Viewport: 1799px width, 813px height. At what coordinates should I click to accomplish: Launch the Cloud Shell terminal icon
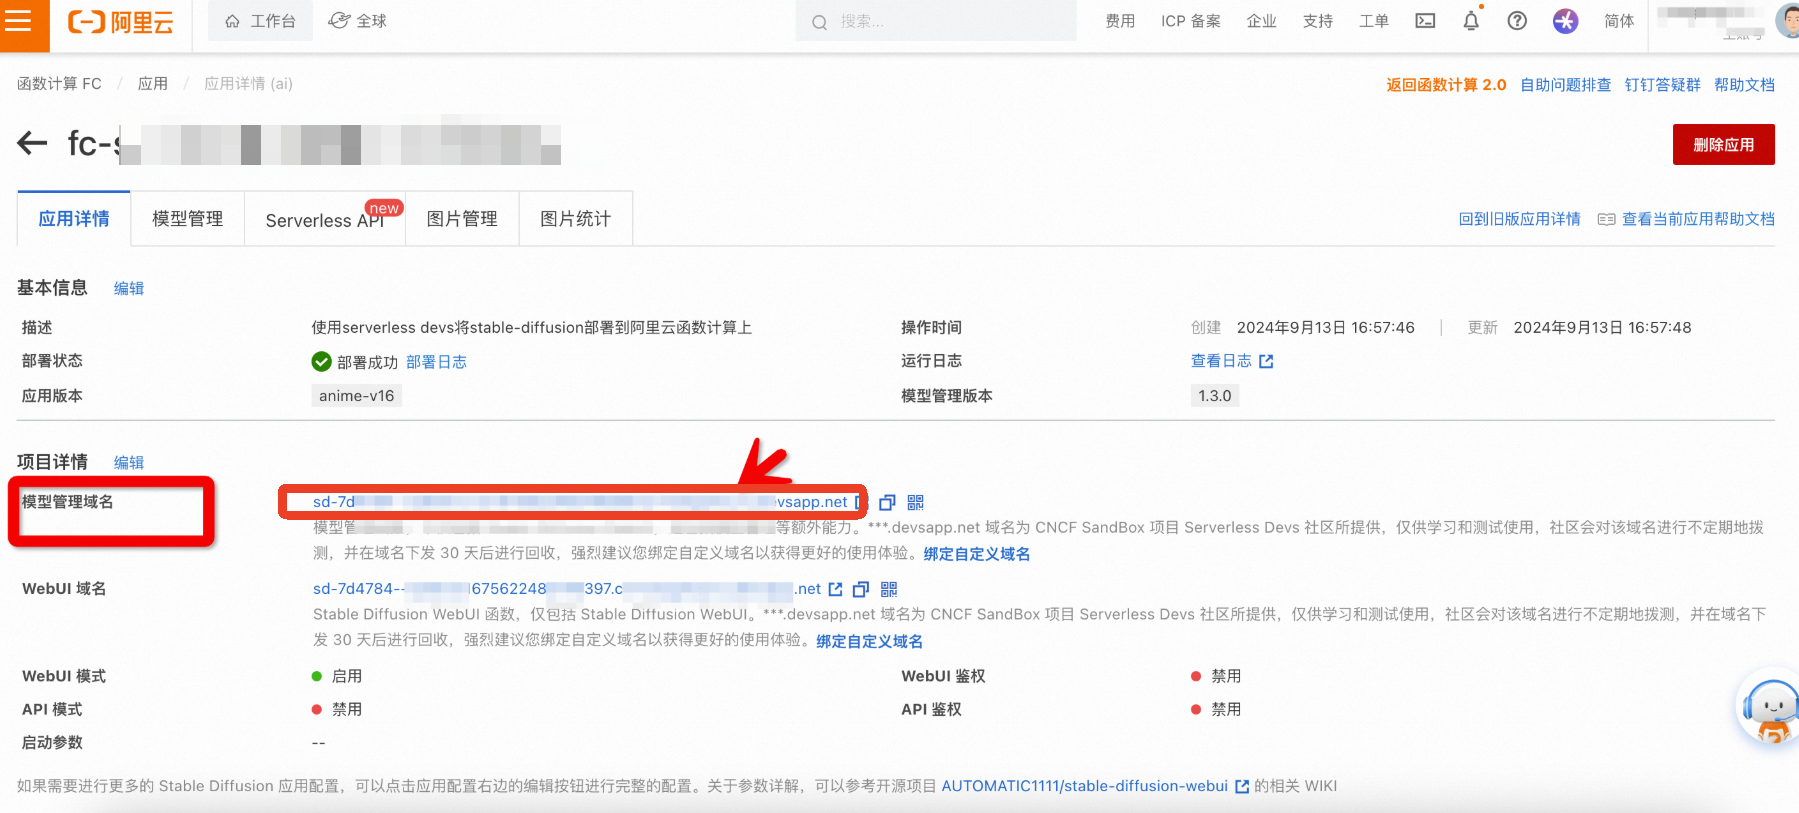(x=1425, y=21)
